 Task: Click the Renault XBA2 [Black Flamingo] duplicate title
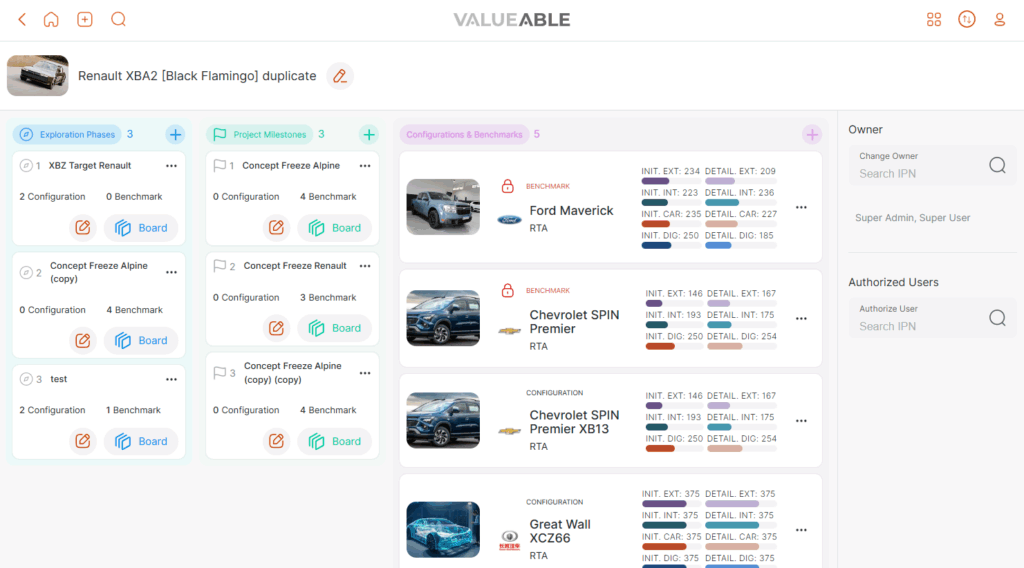[x=197, y=76]
